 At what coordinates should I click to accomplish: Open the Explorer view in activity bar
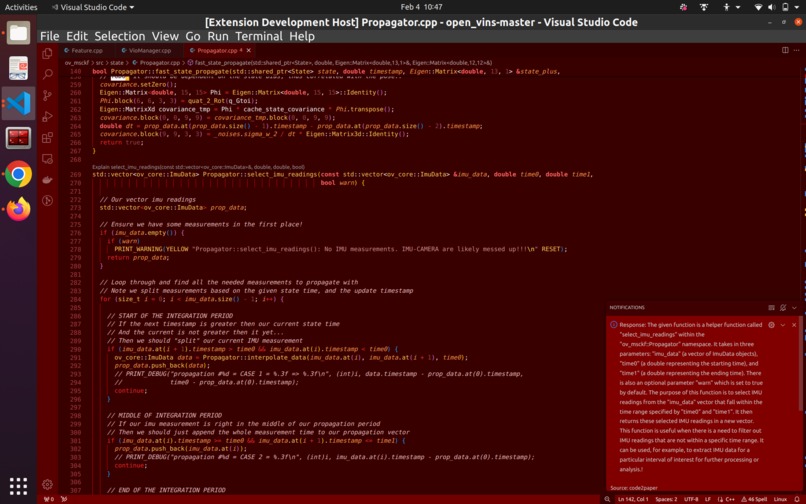pos(47,53)
